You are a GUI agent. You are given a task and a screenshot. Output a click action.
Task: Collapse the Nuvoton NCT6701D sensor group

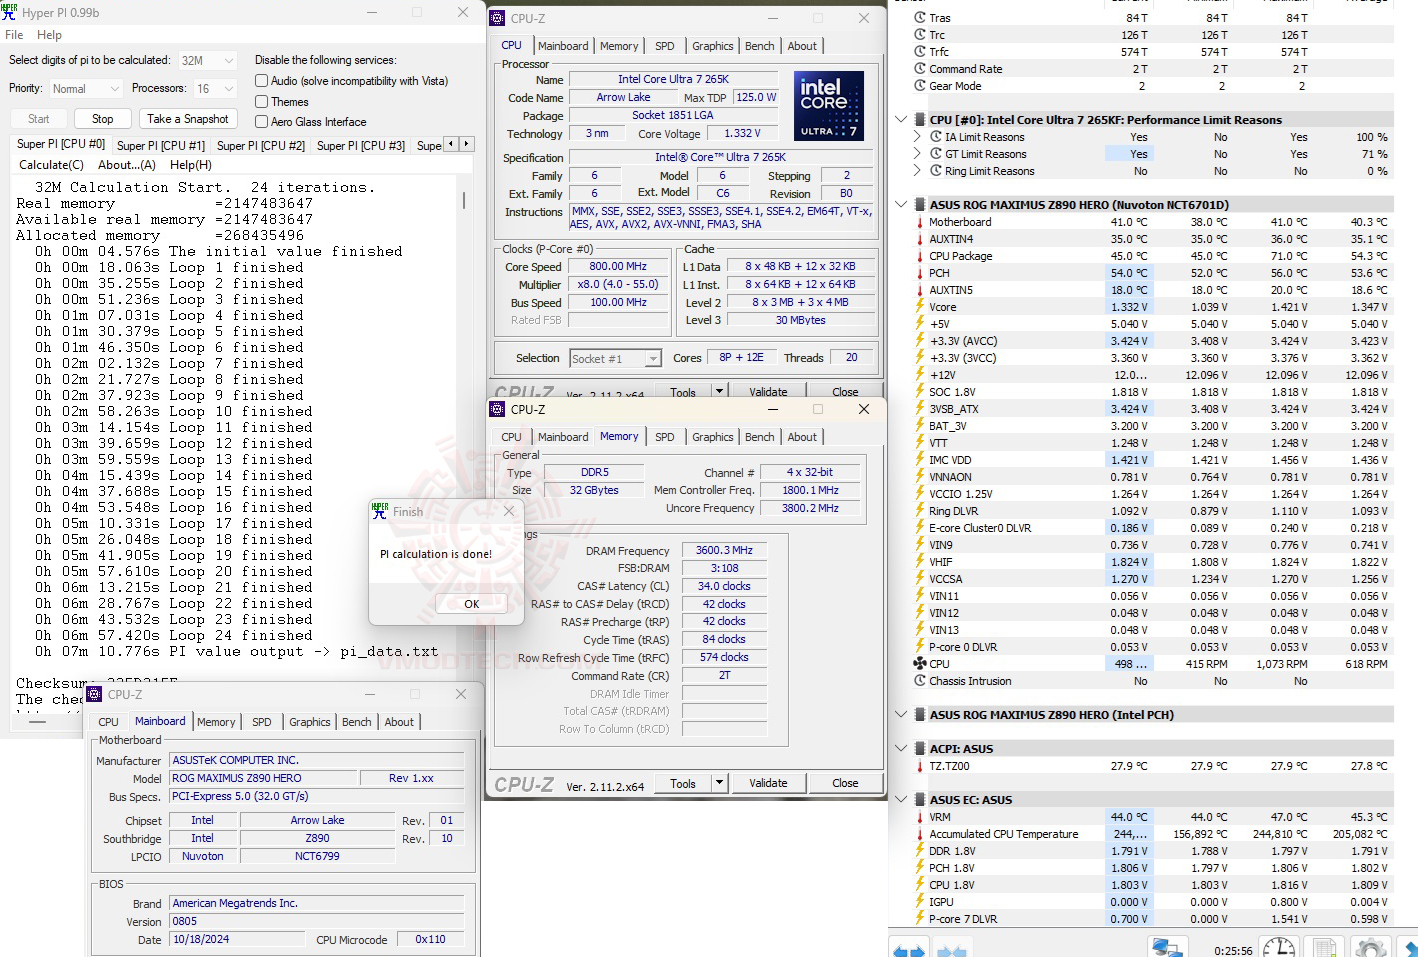[x=901, y=205]
